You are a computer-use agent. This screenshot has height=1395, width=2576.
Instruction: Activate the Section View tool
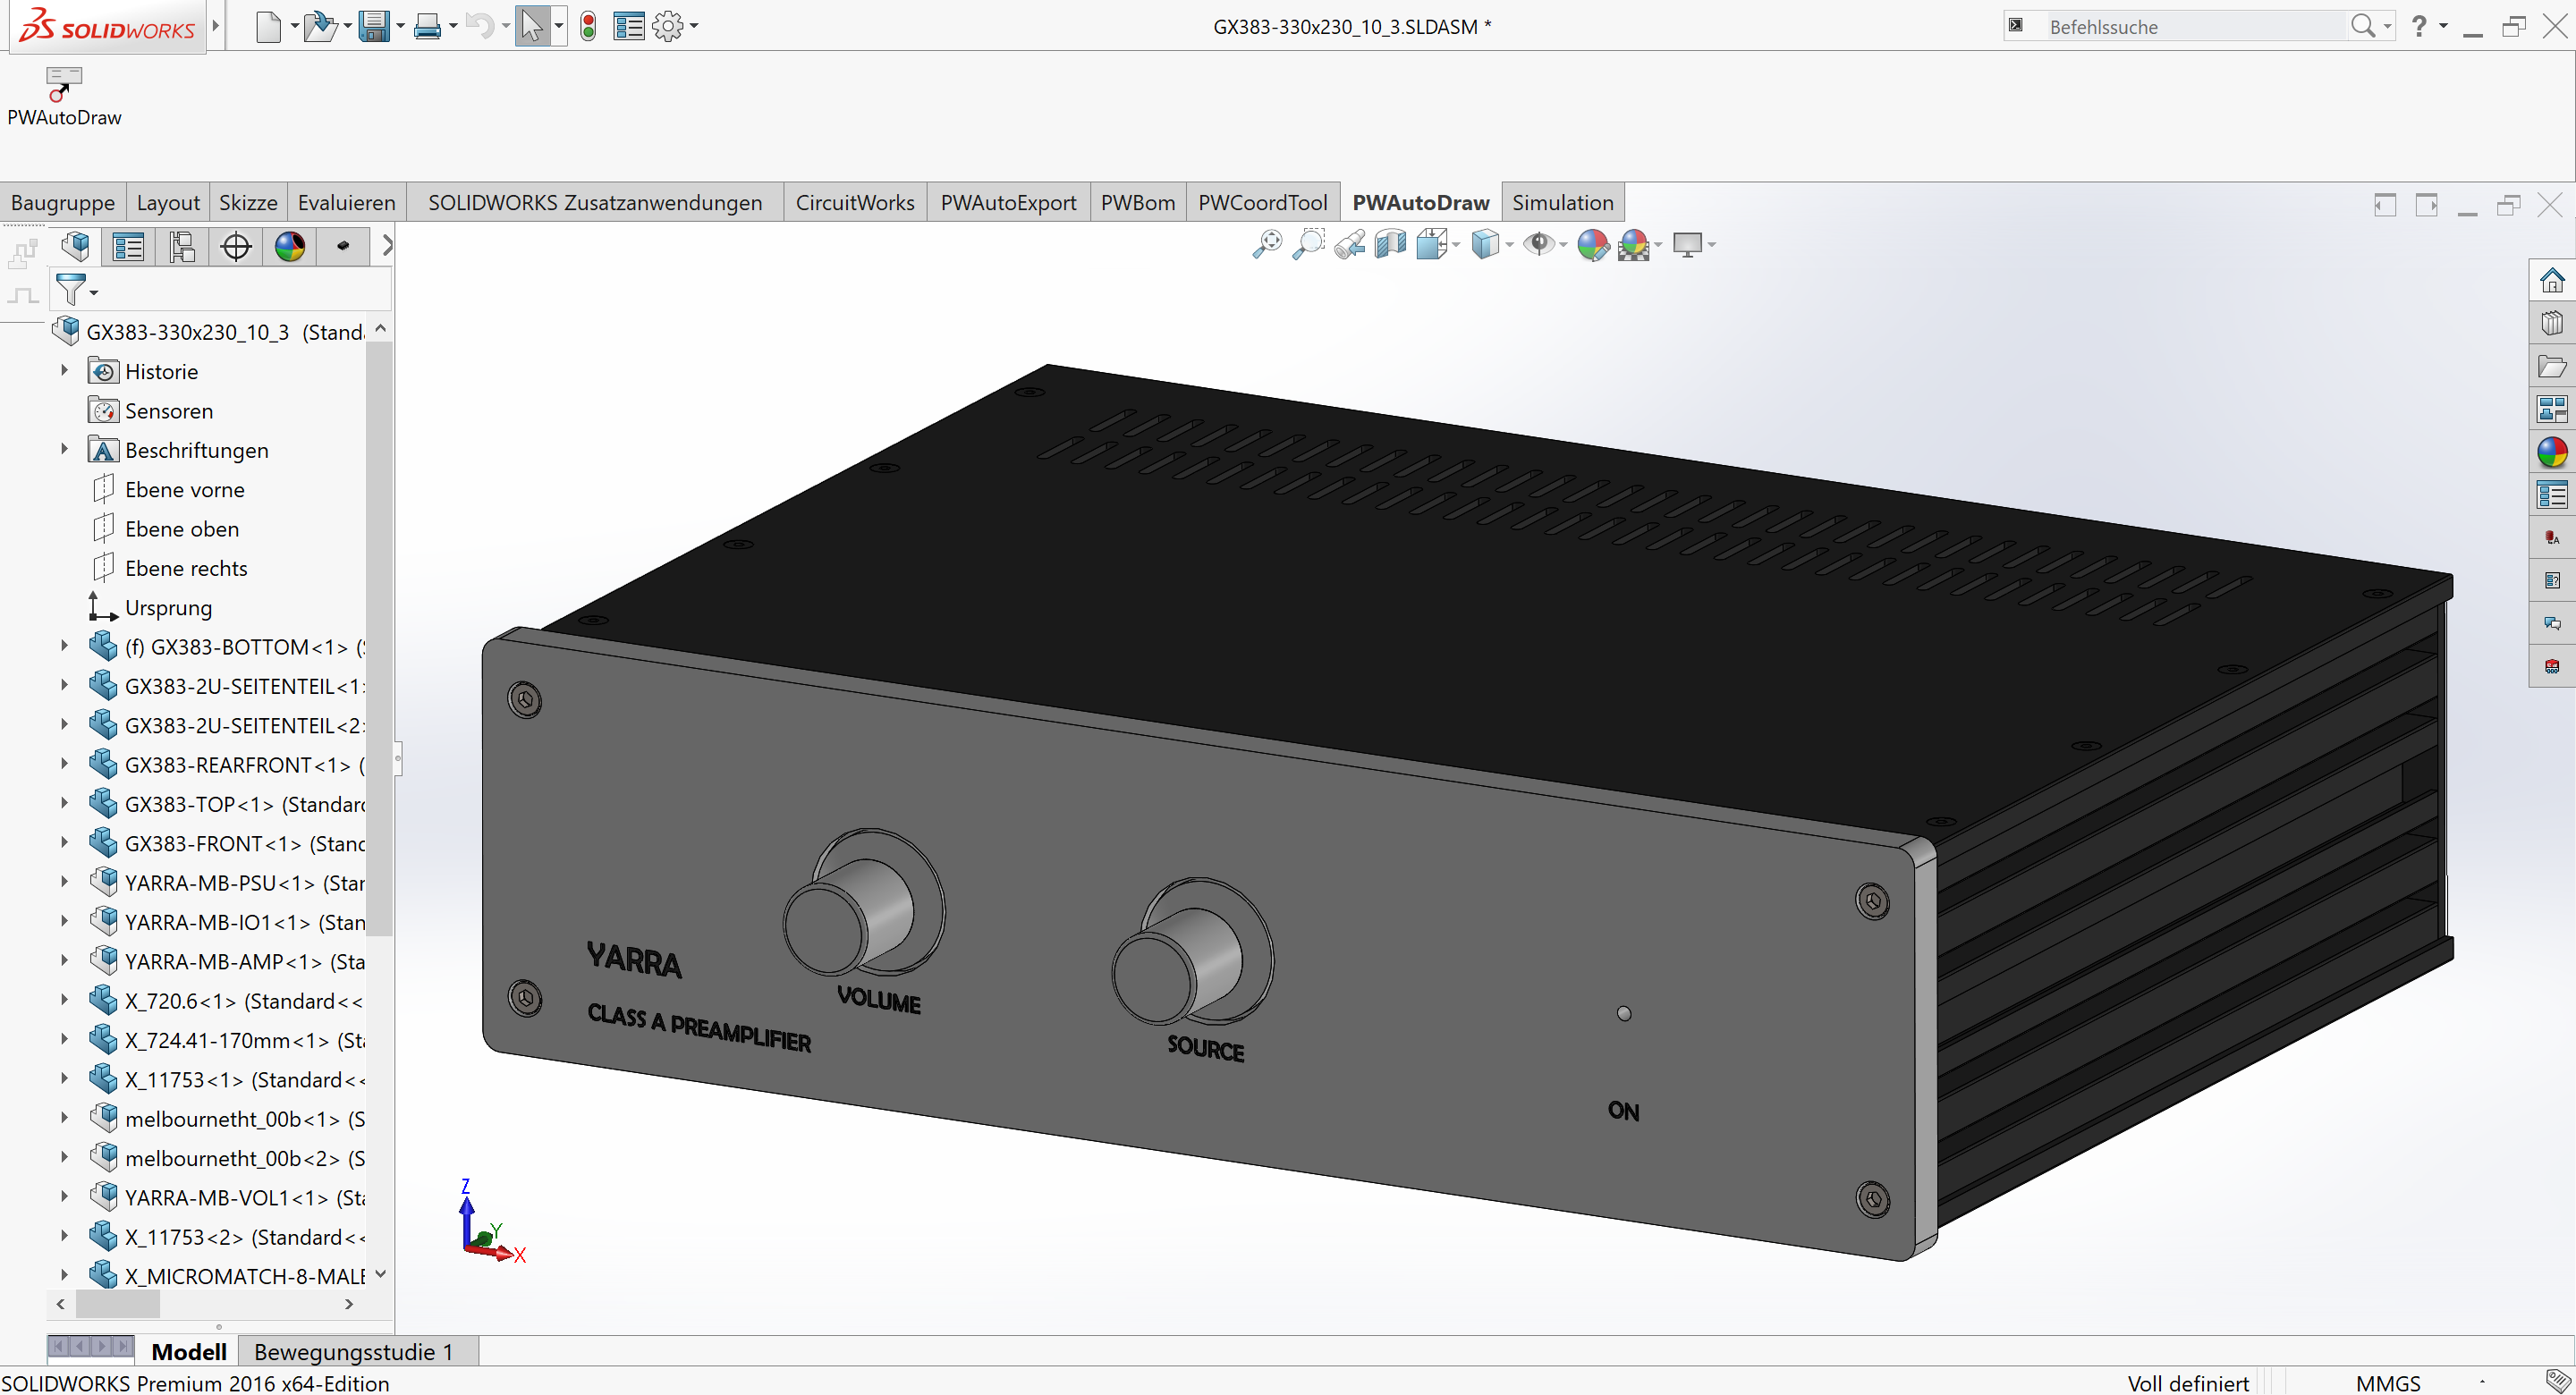click(x=1390, y=244)
